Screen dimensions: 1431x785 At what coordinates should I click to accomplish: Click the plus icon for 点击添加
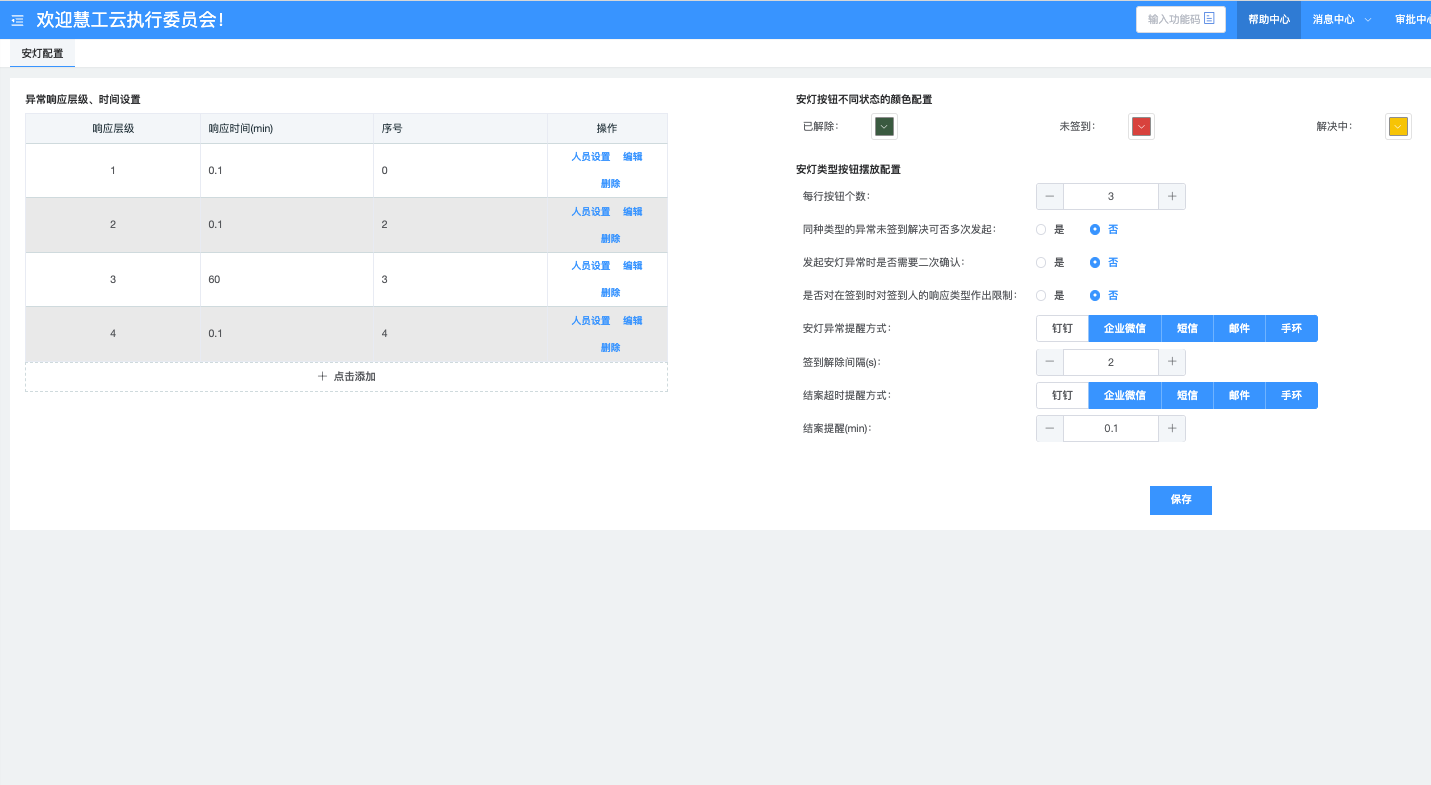pyautogui.click(x=322, y=376)
